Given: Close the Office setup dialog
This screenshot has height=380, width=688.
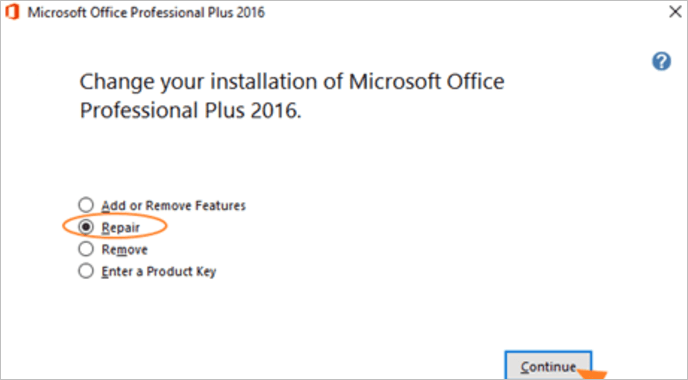Looking at the screenshot, I should 675,12.
